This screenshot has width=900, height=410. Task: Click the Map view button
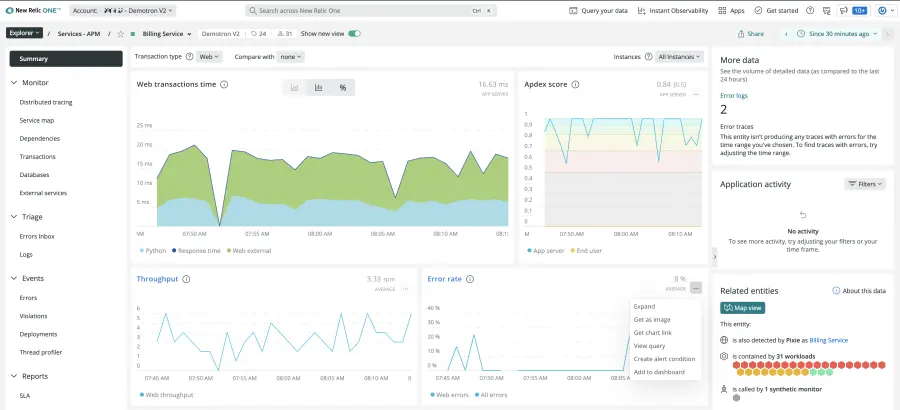[x=742, y=308]
